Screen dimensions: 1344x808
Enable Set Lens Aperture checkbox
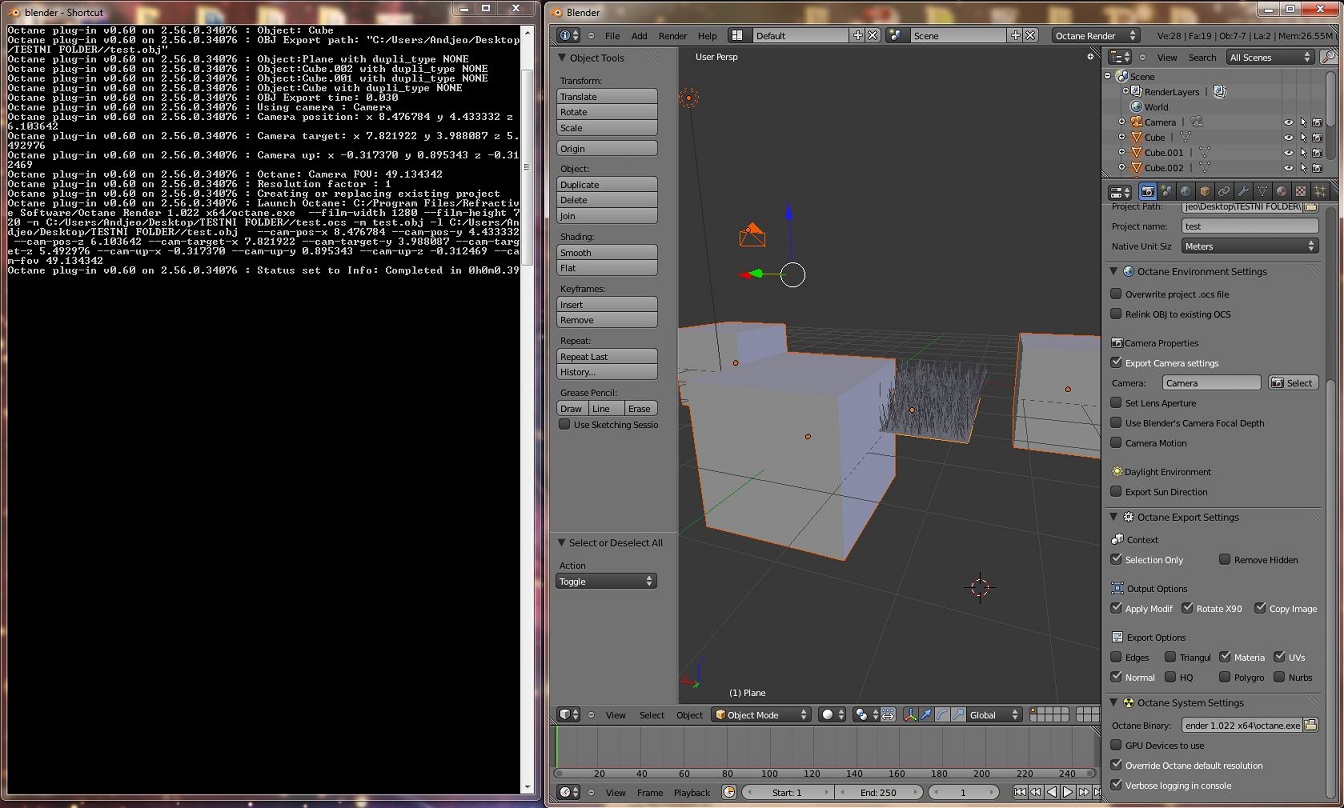1116,403
